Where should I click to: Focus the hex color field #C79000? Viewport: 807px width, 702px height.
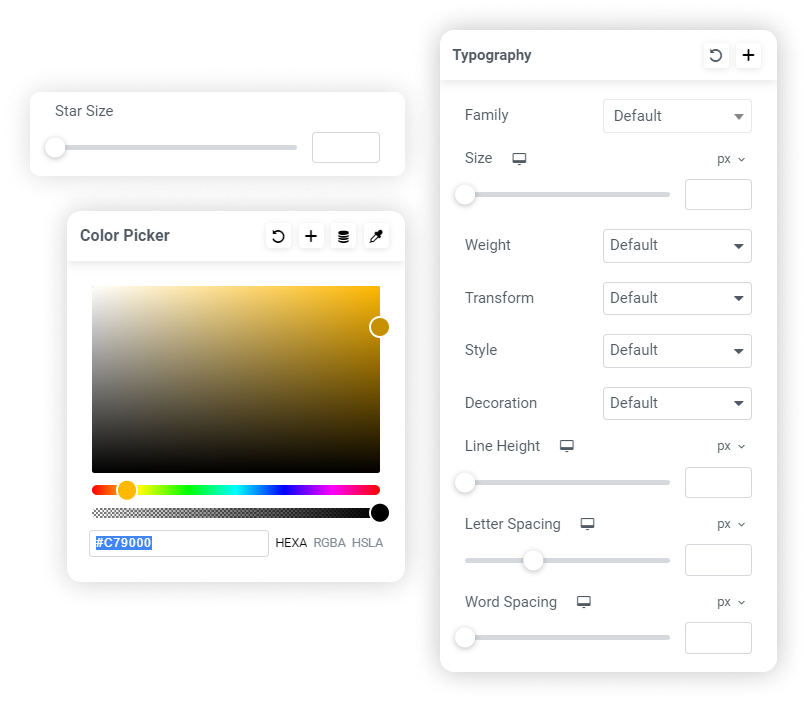click(x=179, y=543)
